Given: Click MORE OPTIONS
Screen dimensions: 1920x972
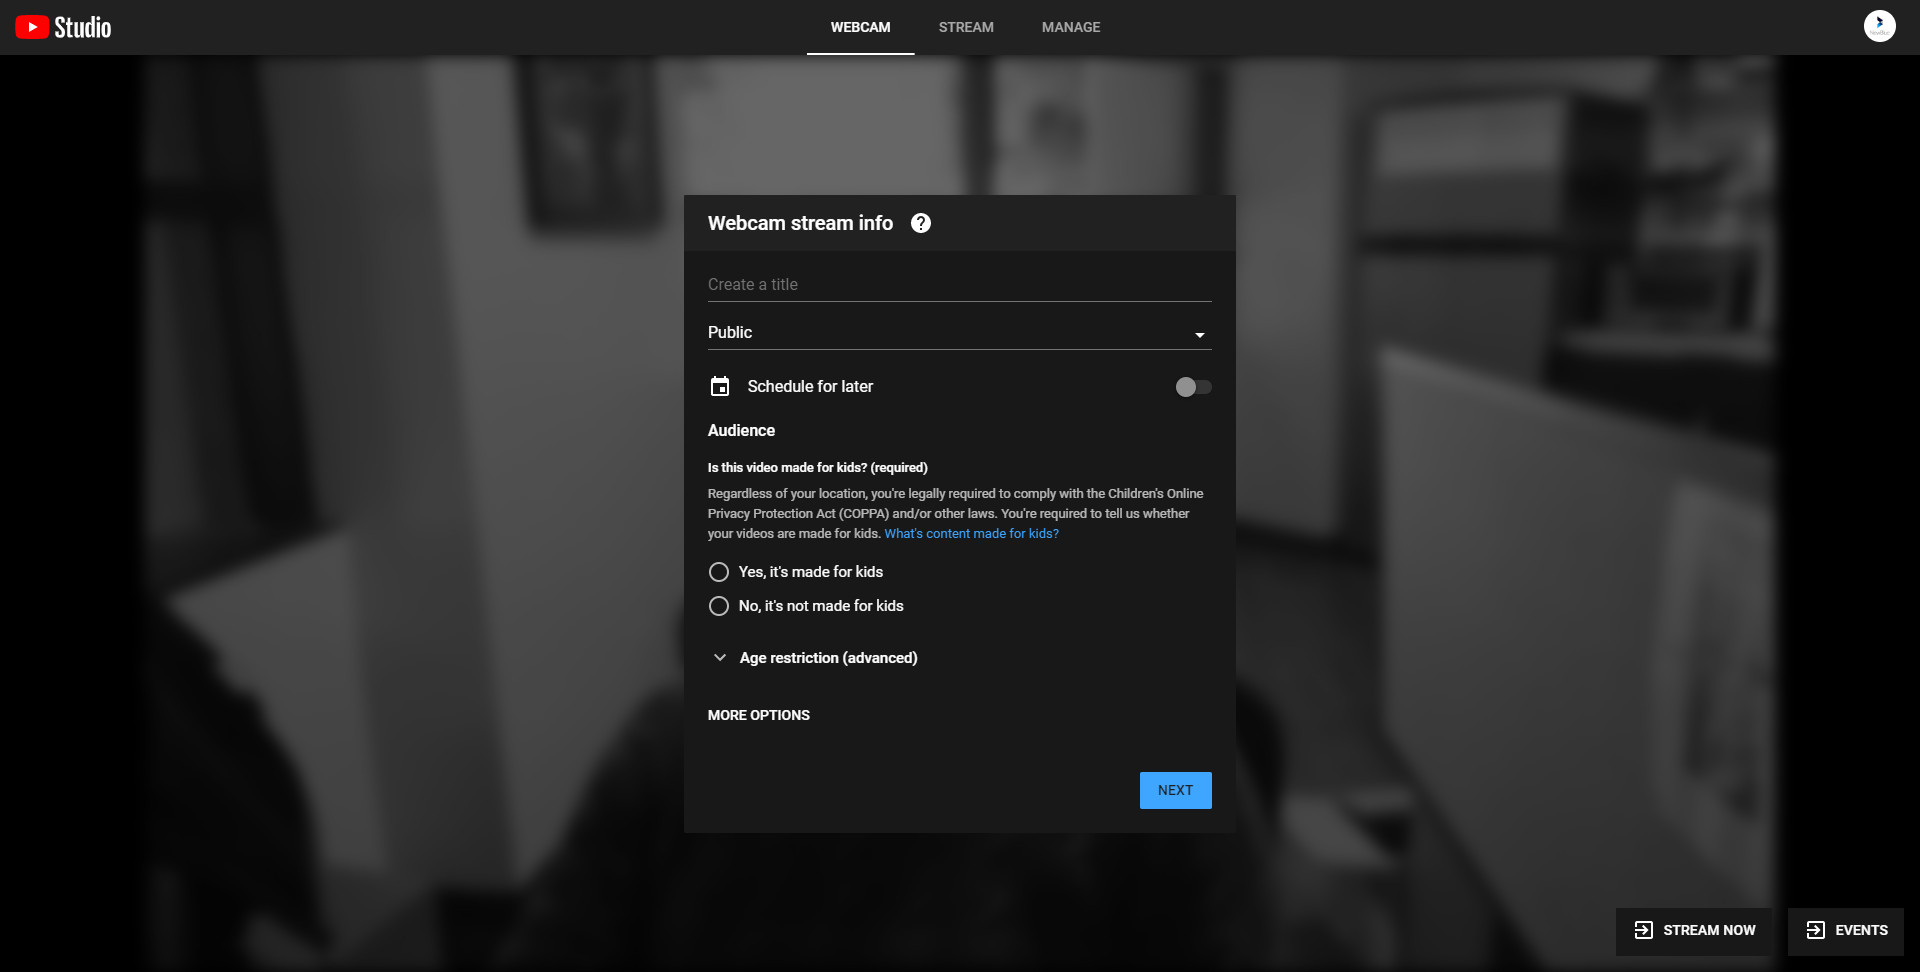Looking at the screenshot, I should pos(759,715).
